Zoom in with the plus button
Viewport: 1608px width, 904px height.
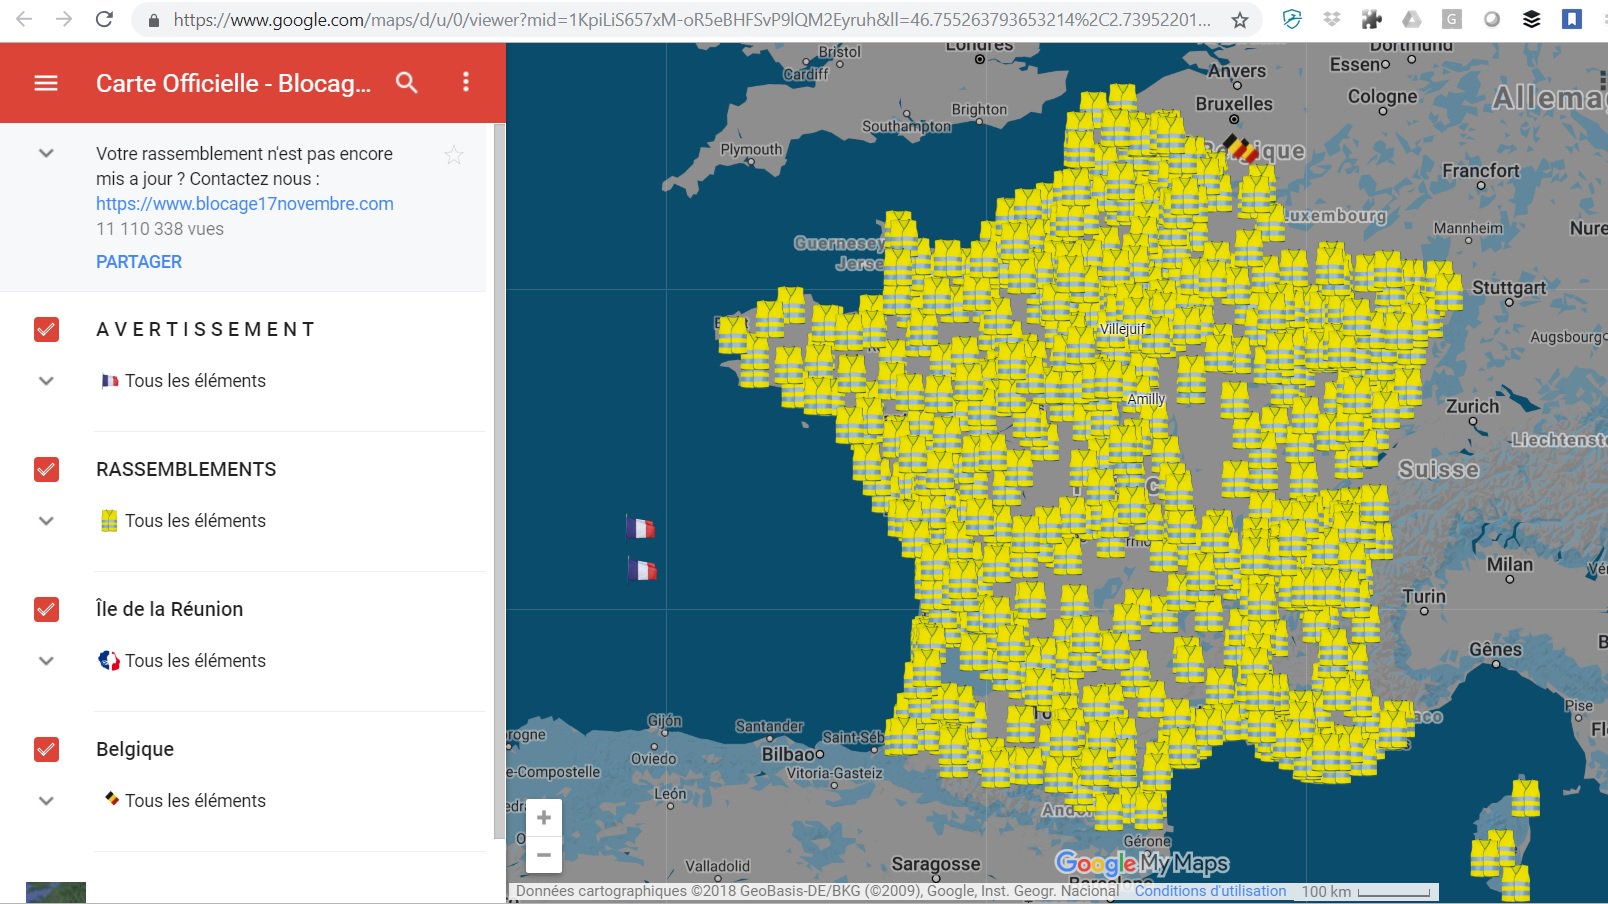(544, 818)
